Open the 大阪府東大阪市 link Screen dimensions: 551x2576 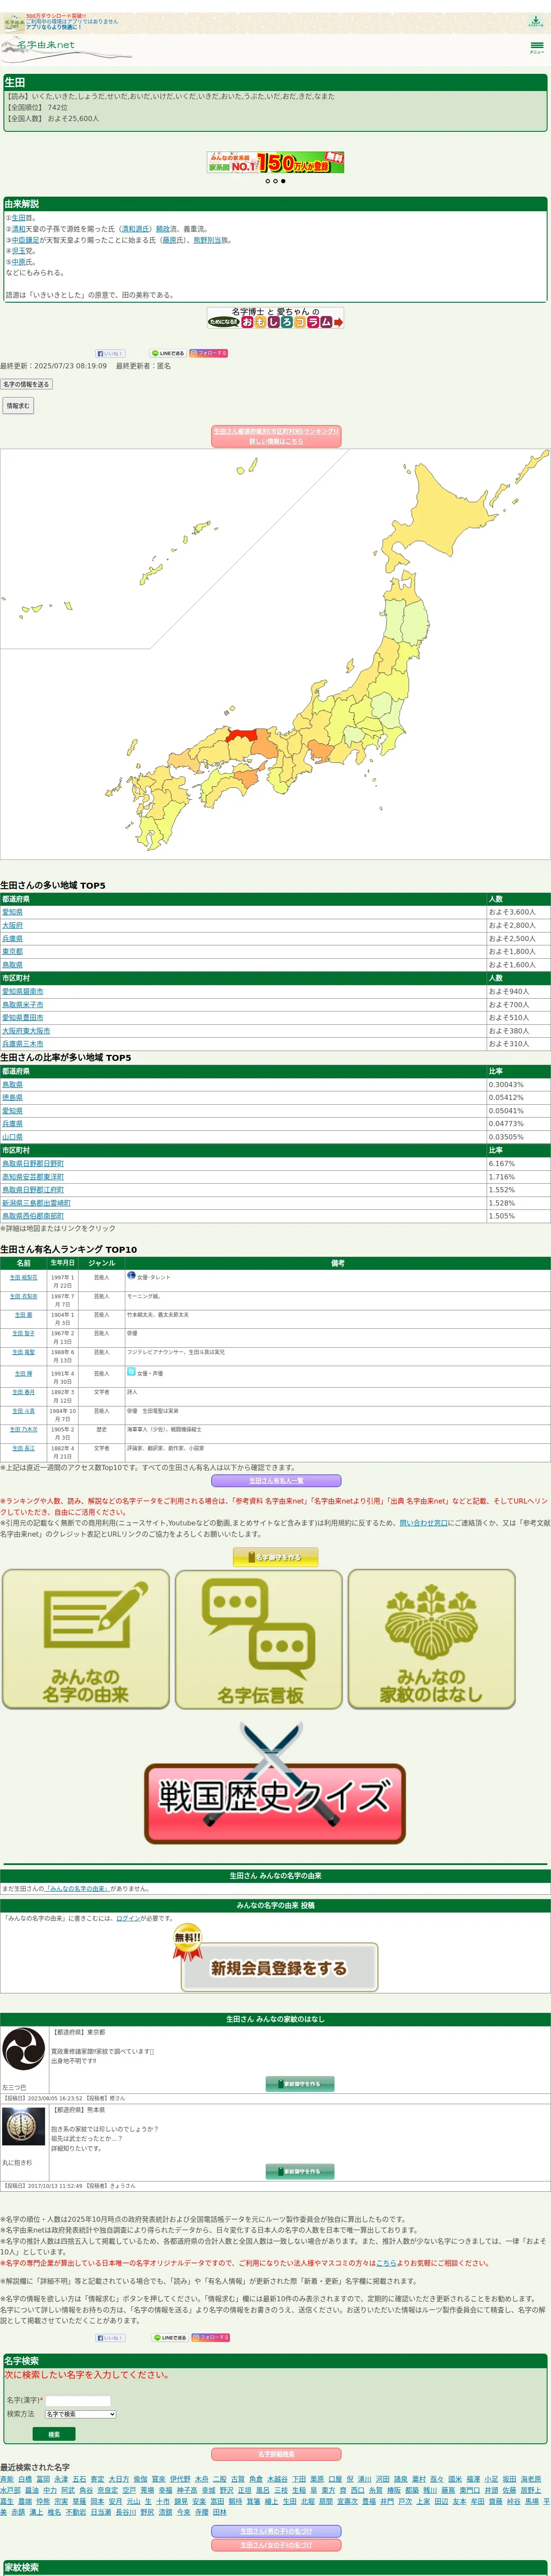coord(26,1030)
